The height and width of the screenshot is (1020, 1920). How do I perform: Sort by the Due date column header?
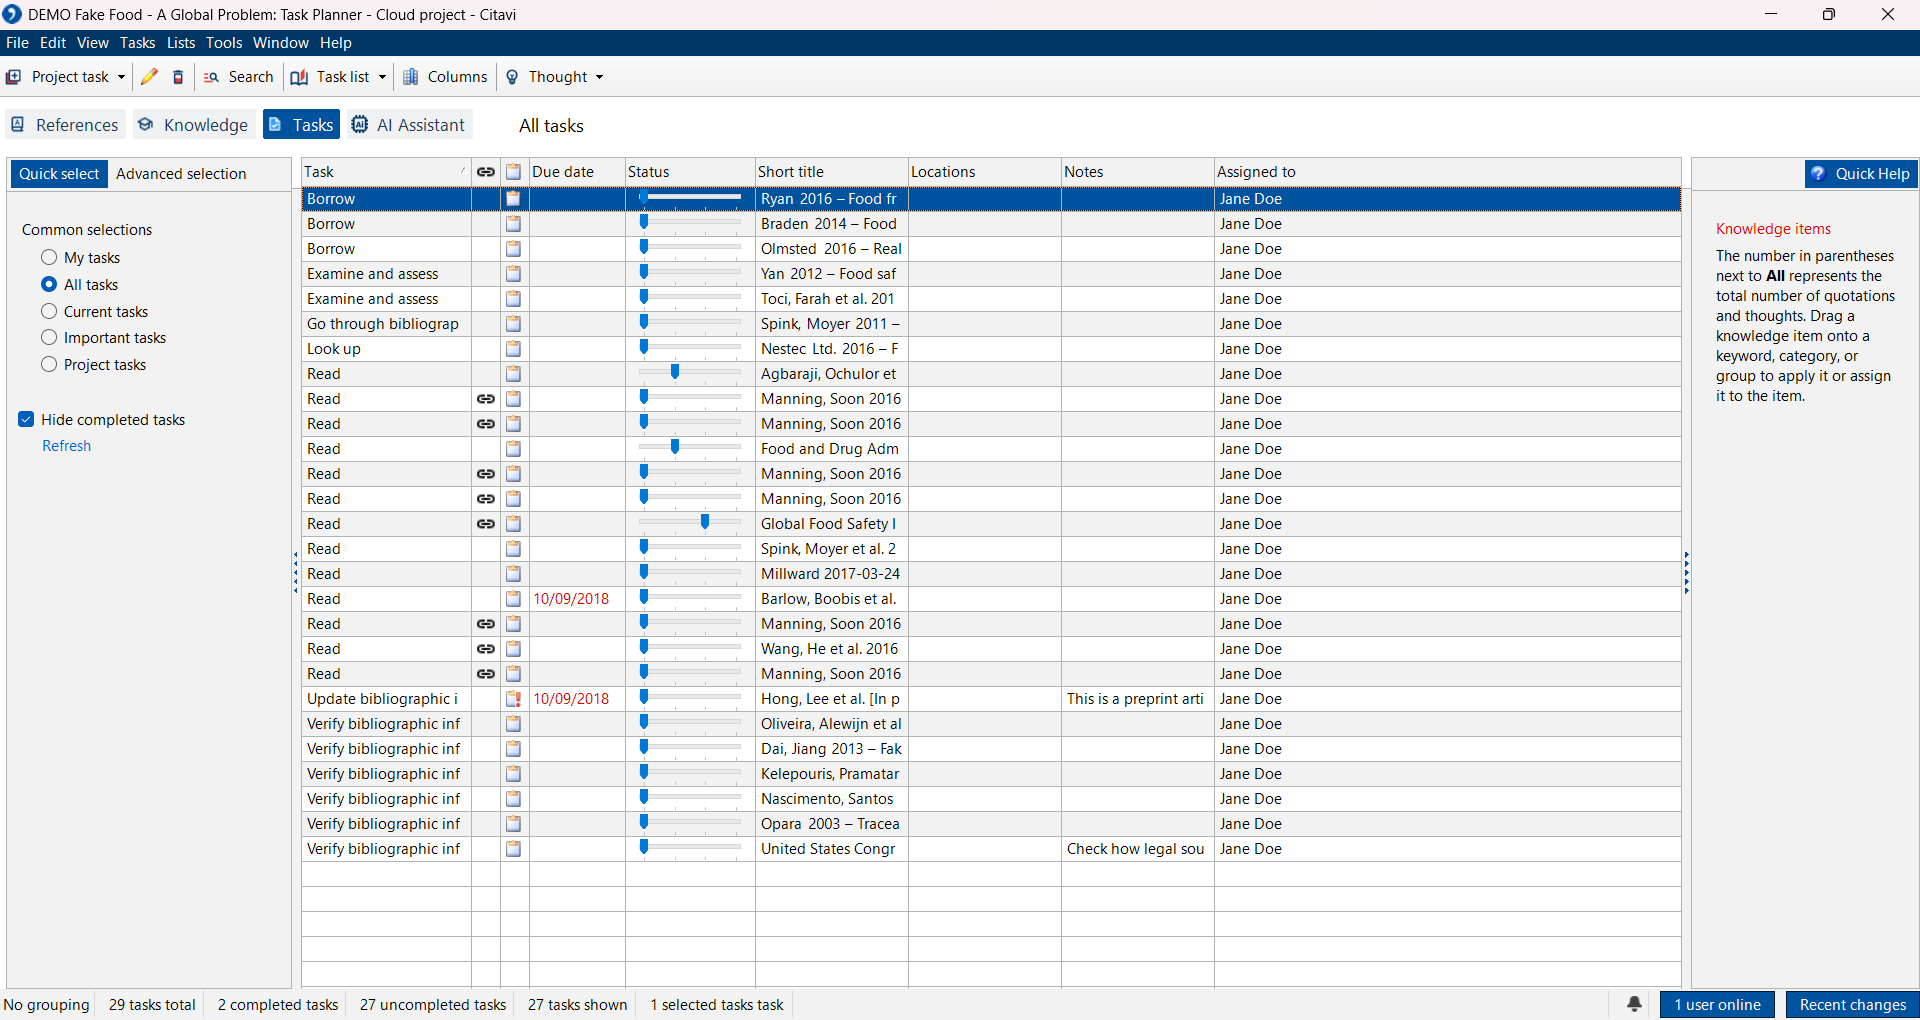[x=563, y=172]
